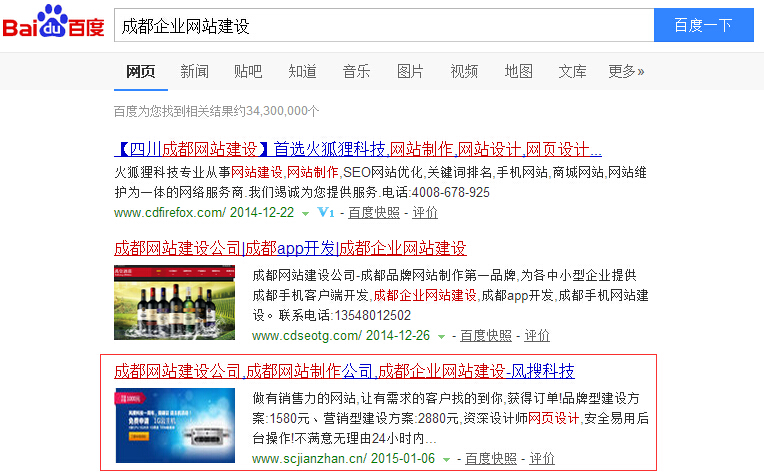Click the V1 credibility badge icon
Screen dimensions: 764x475
pyautogui.click(x=325, y=213)
